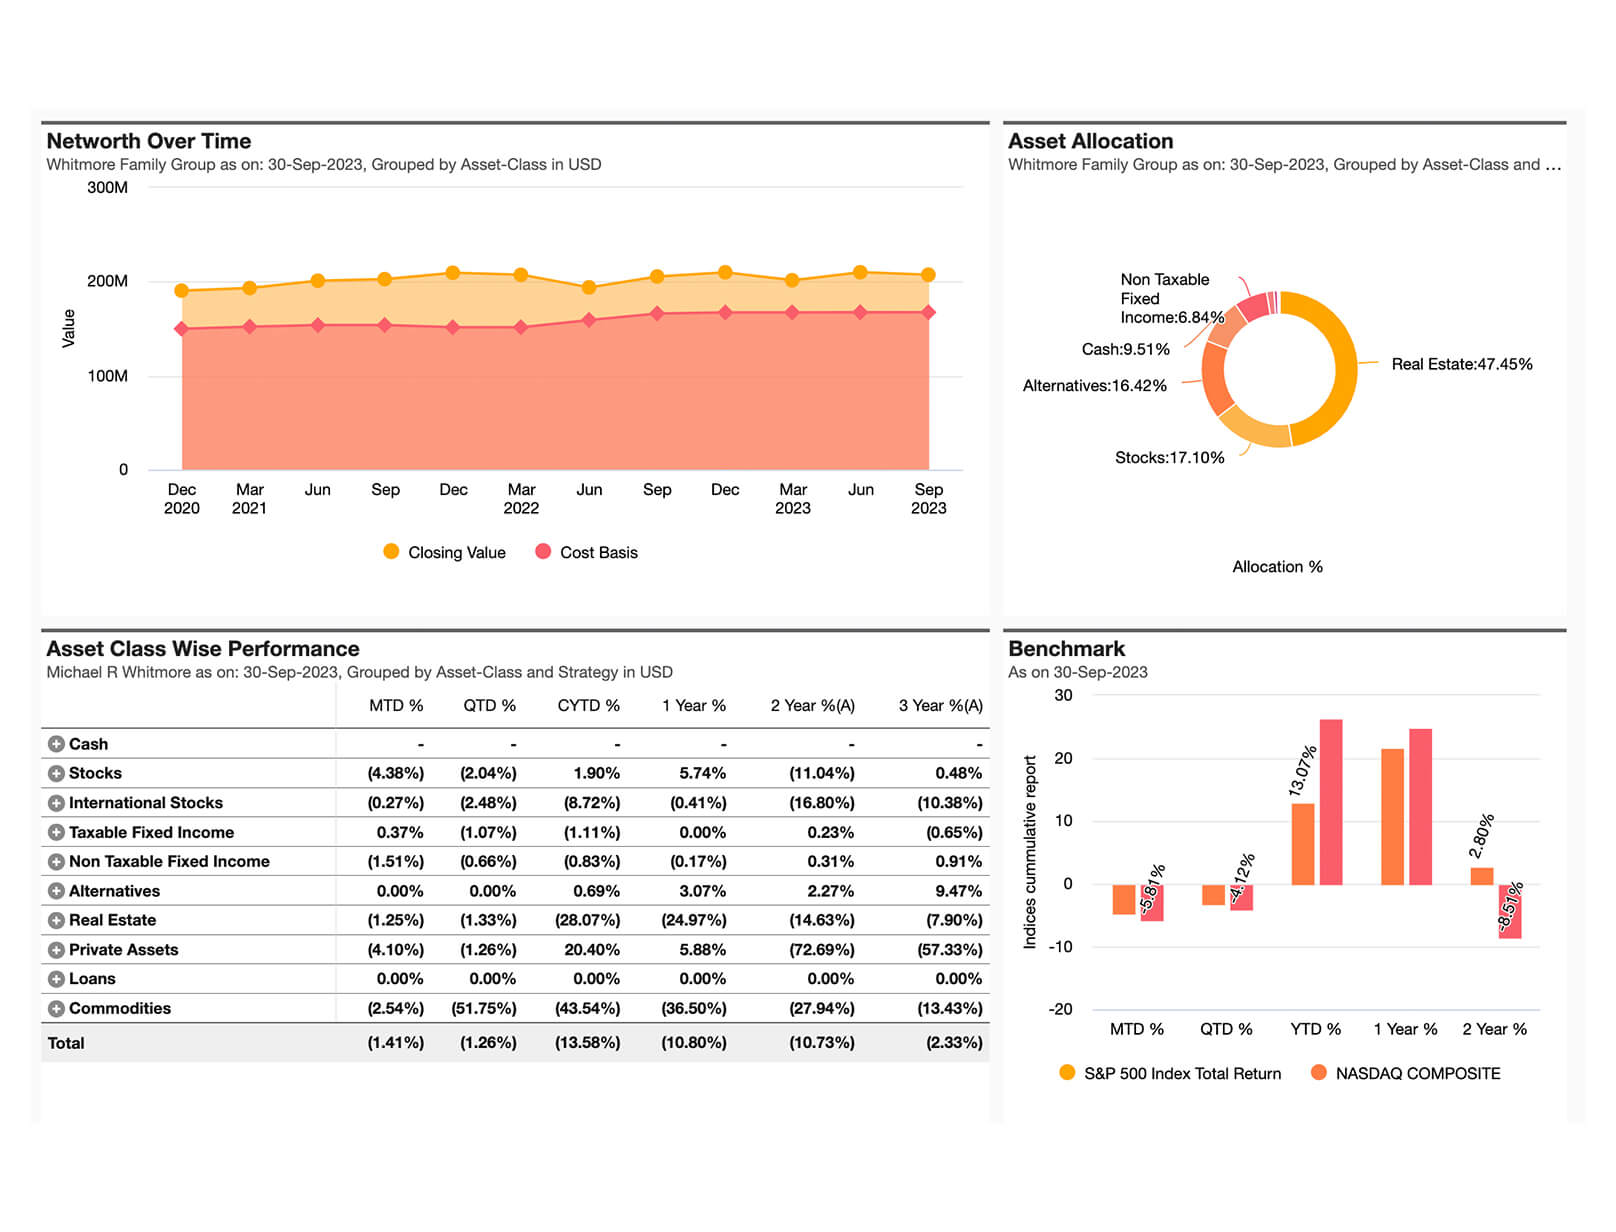The image size is (1616, 1232).
Task: Click plus icon beside Non Taxable Fixed Income
Action: point(56,861)
